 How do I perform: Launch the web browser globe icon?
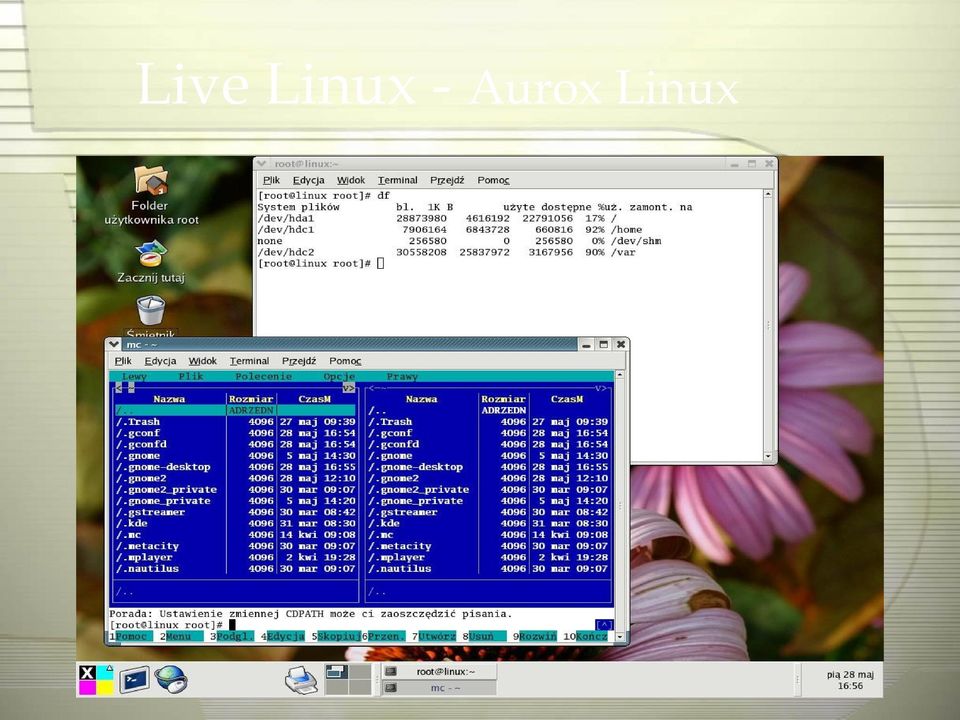(170, 679)
